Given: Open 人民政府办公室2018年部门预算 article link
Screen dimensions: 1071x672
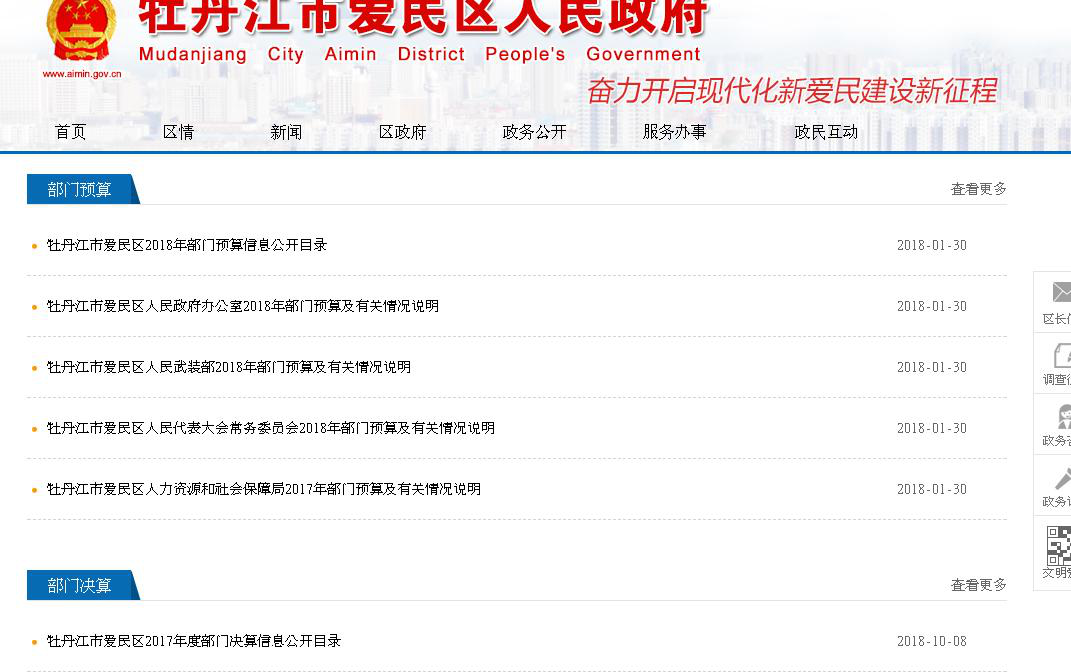Looking at the screenshot, I should [x=243, y=306].
